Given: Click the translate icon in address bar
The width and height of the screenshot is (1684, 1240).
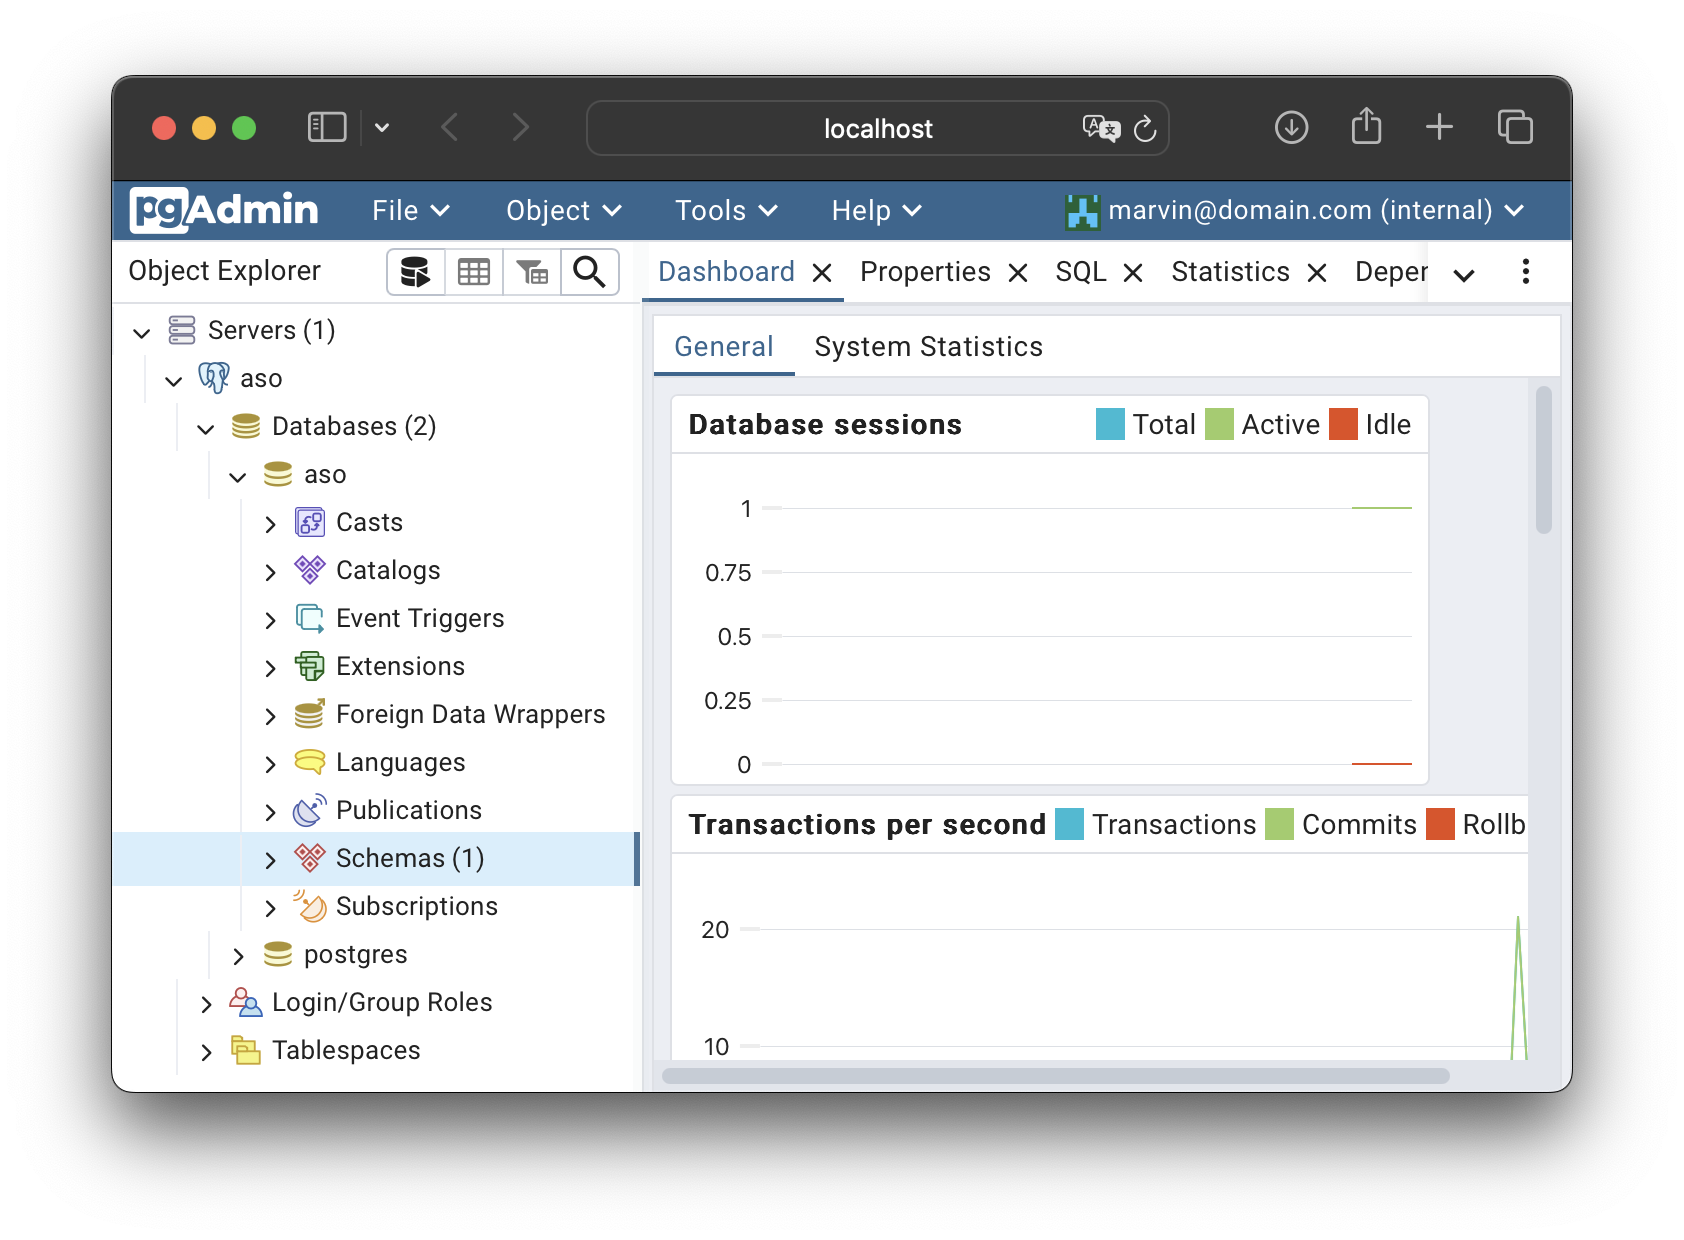Looking at the screenshot, I should (1100, 129).
